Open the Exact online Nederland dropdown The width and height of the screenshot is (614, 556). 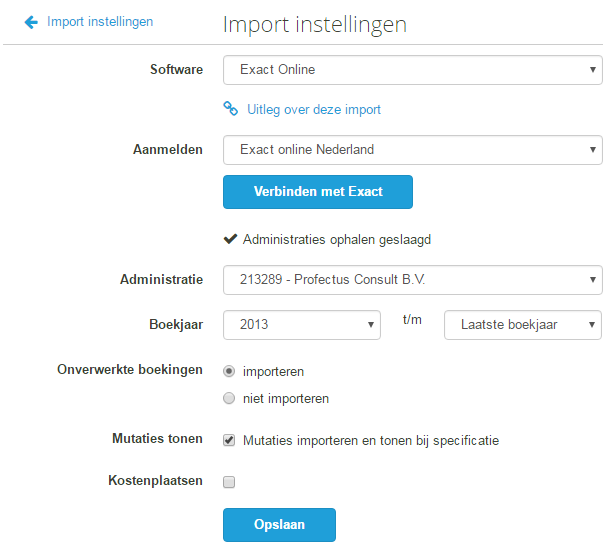click(413, 150)
